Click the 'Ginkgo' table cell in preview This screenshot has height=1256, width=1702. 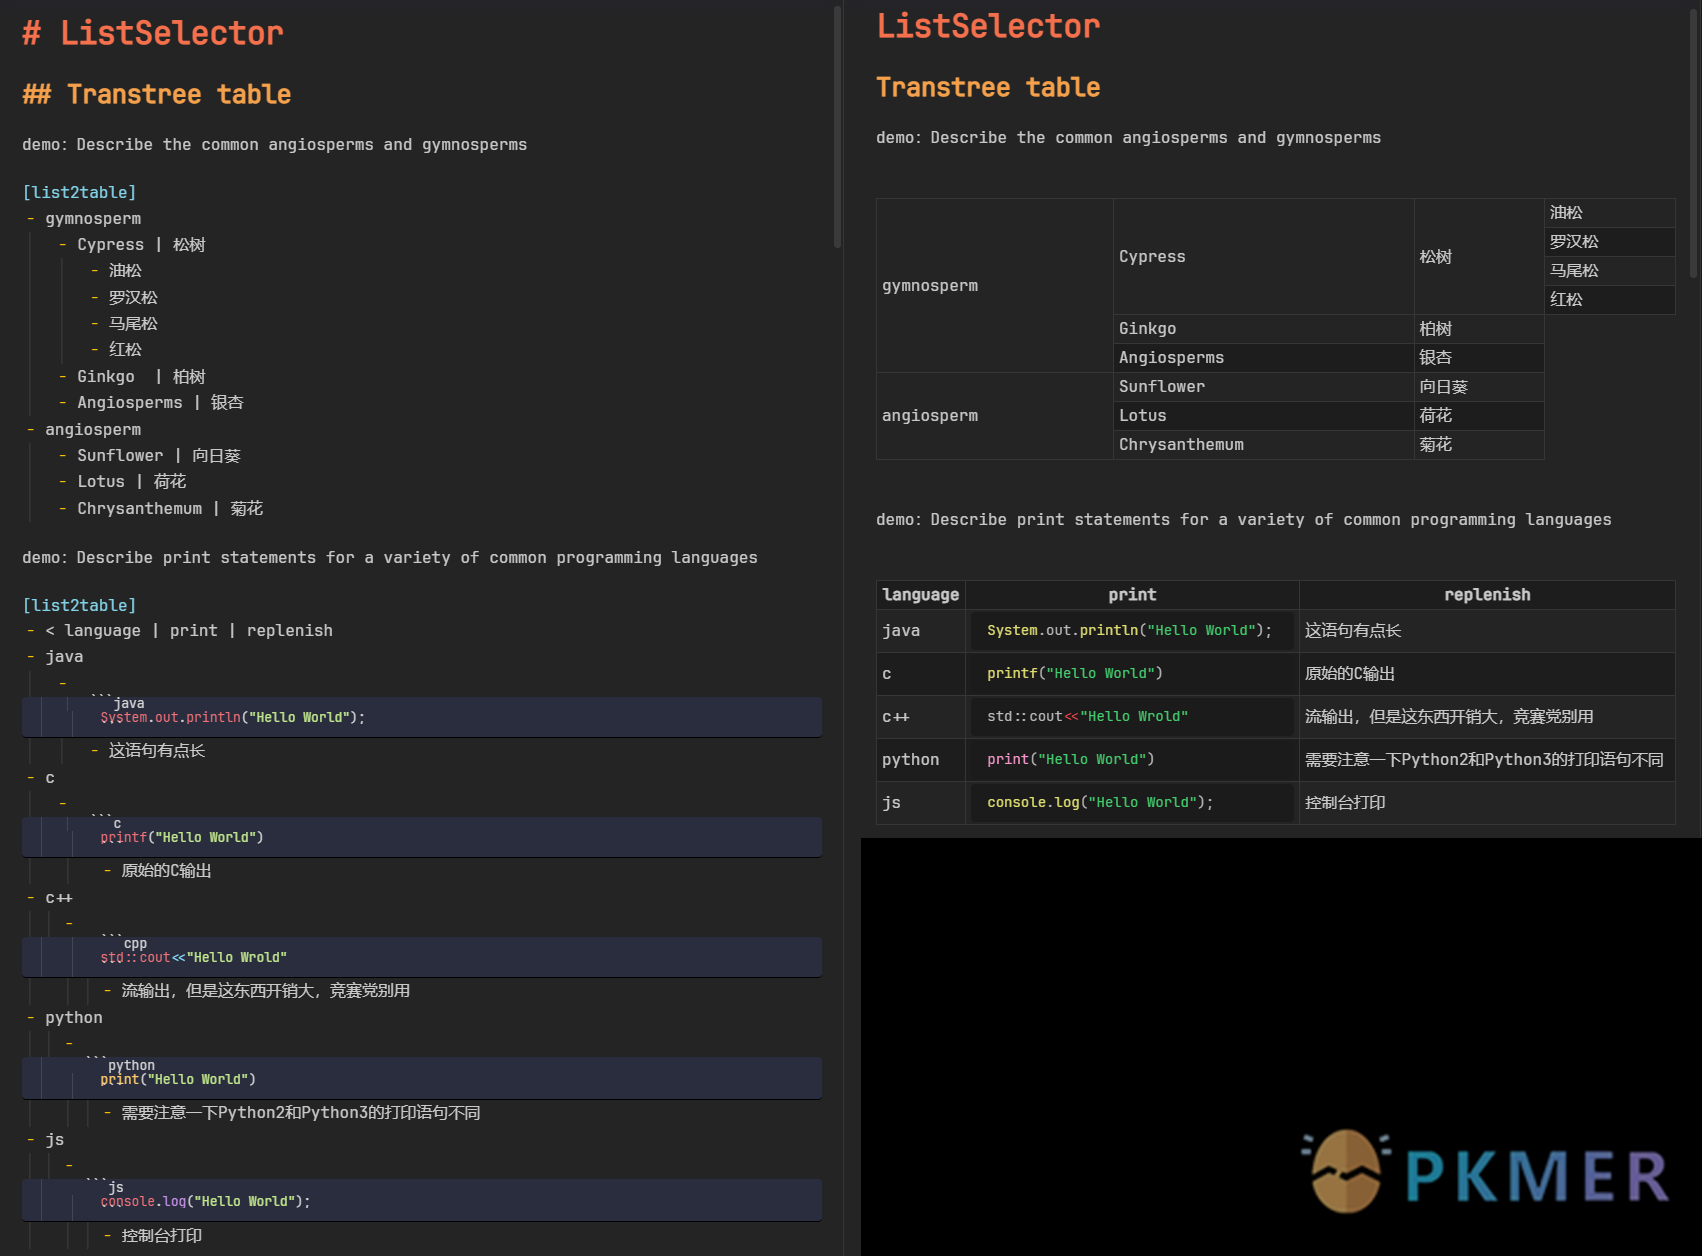tap(1264, 328)
